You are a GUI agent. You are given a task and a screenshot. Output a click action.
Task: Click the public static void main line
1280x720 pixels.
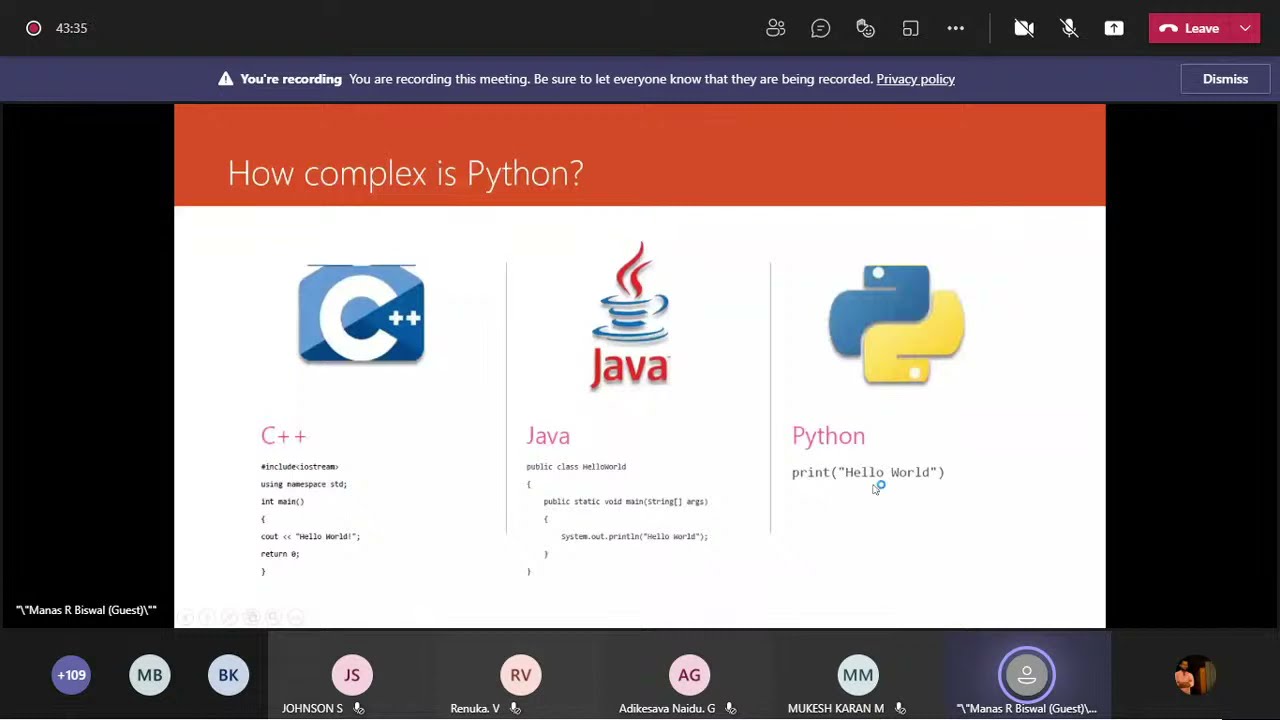(625, 502)
